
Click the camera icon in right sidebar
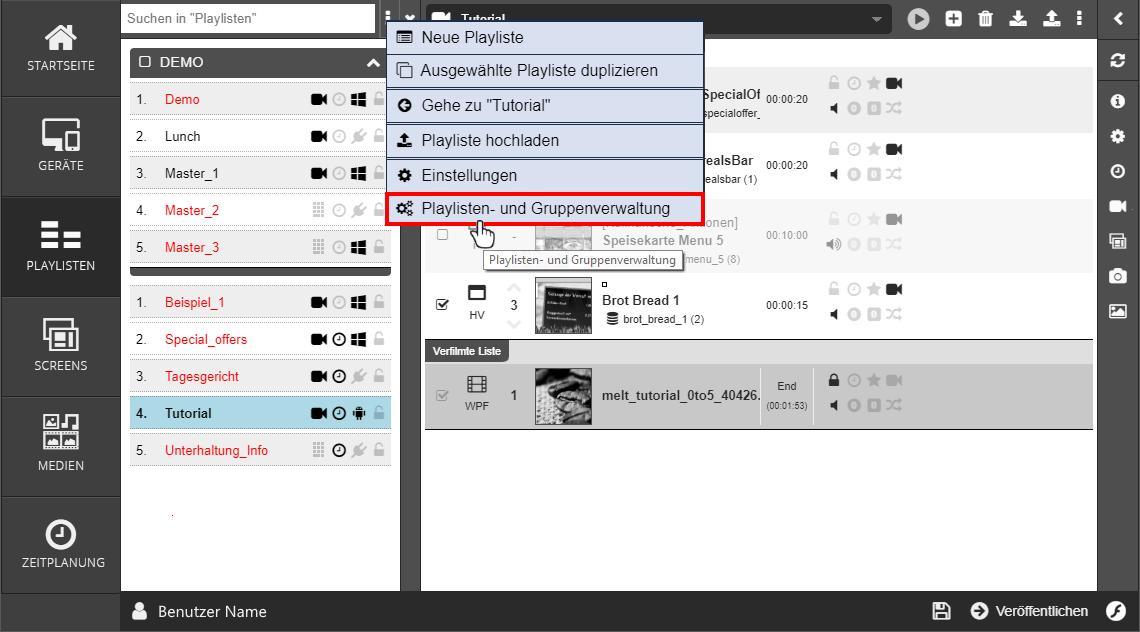pyautogui.click(x=1118, y=276)
